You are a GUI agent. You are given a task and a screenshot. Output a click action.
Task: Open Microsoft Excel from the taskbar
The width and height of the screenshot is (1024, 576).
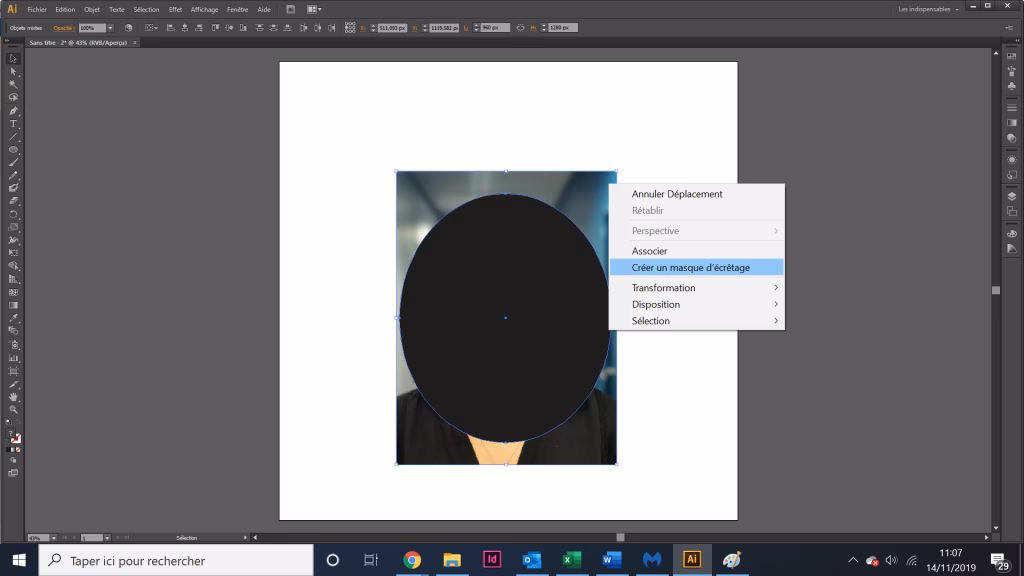(x=571, y=560)
